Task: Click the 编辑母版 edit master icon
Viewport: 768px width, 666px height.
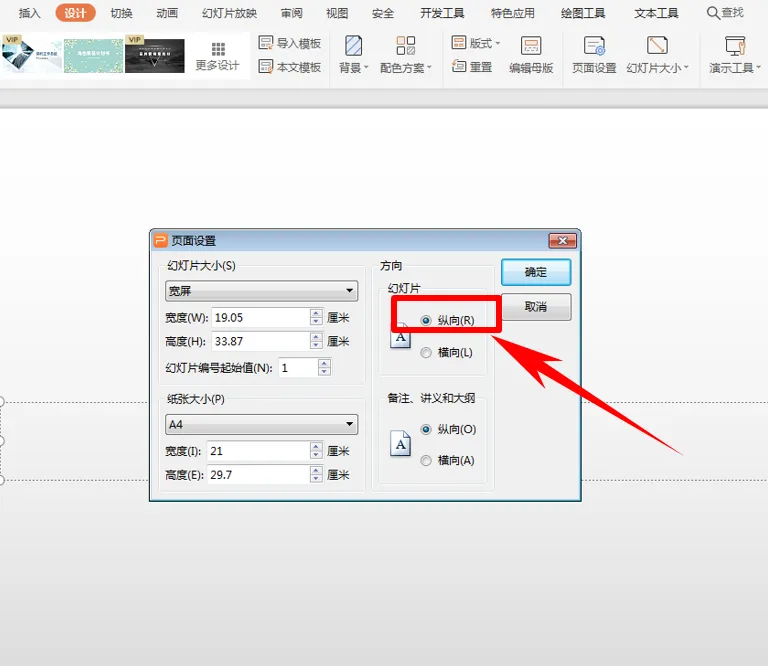Action: coord(531,46)
